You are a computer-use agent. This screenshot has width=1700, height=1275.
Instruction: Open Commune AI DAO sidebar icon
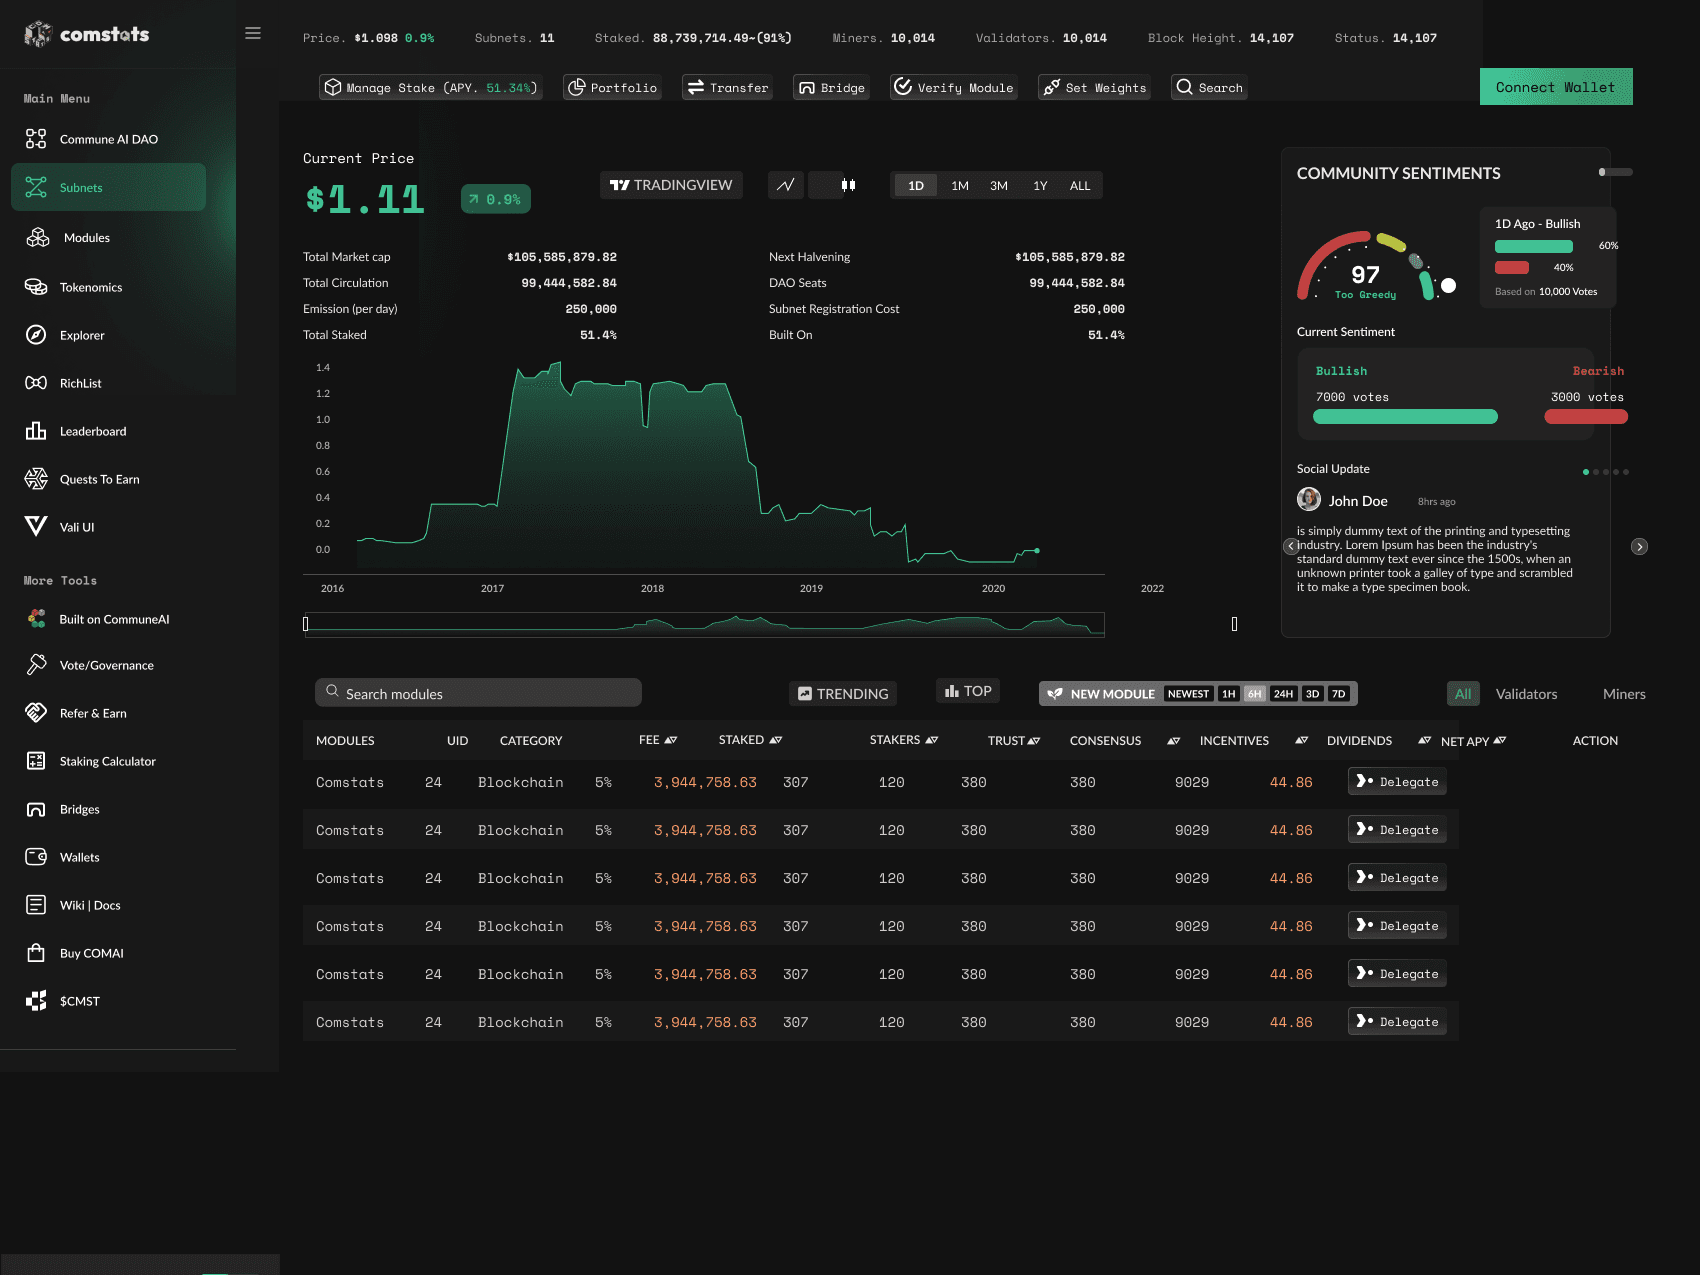(x=36, y=139)
